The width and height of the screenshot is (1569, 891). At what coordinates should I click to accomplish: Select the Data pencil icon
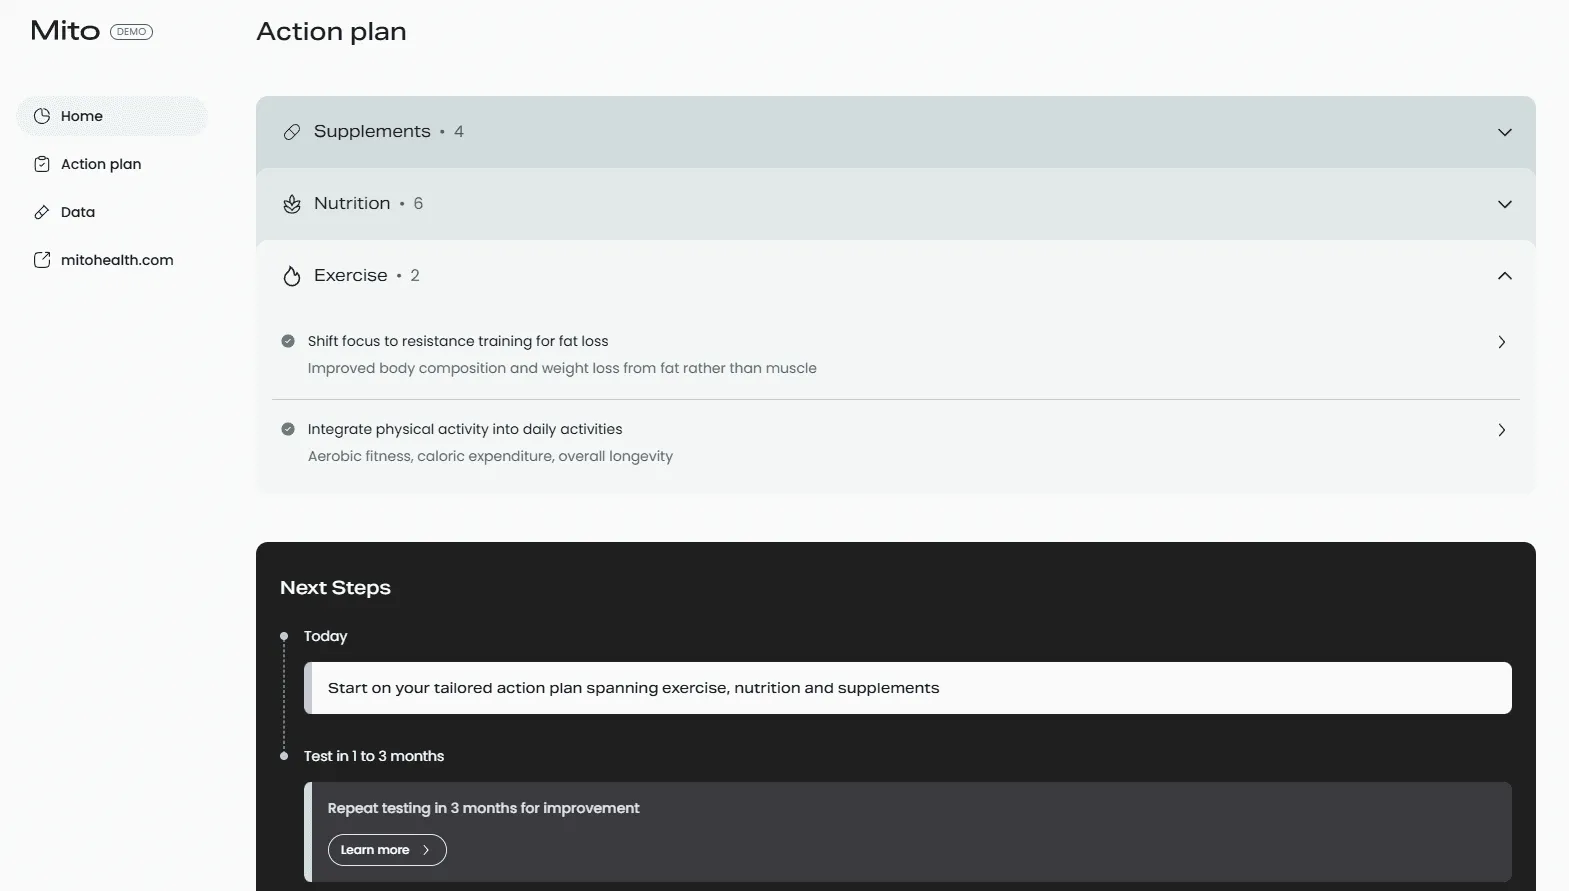pyautogui.click(x=42, y=211)
